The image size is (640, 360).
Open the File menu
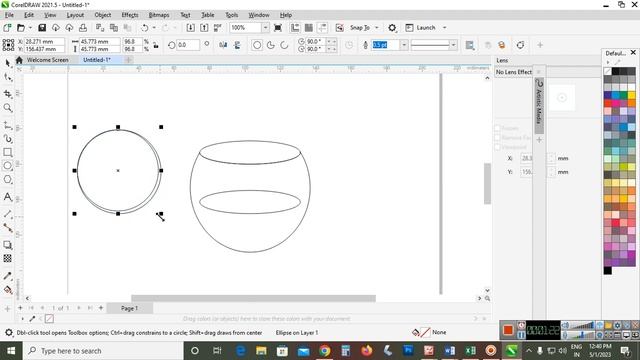click(x=9, y=15)
